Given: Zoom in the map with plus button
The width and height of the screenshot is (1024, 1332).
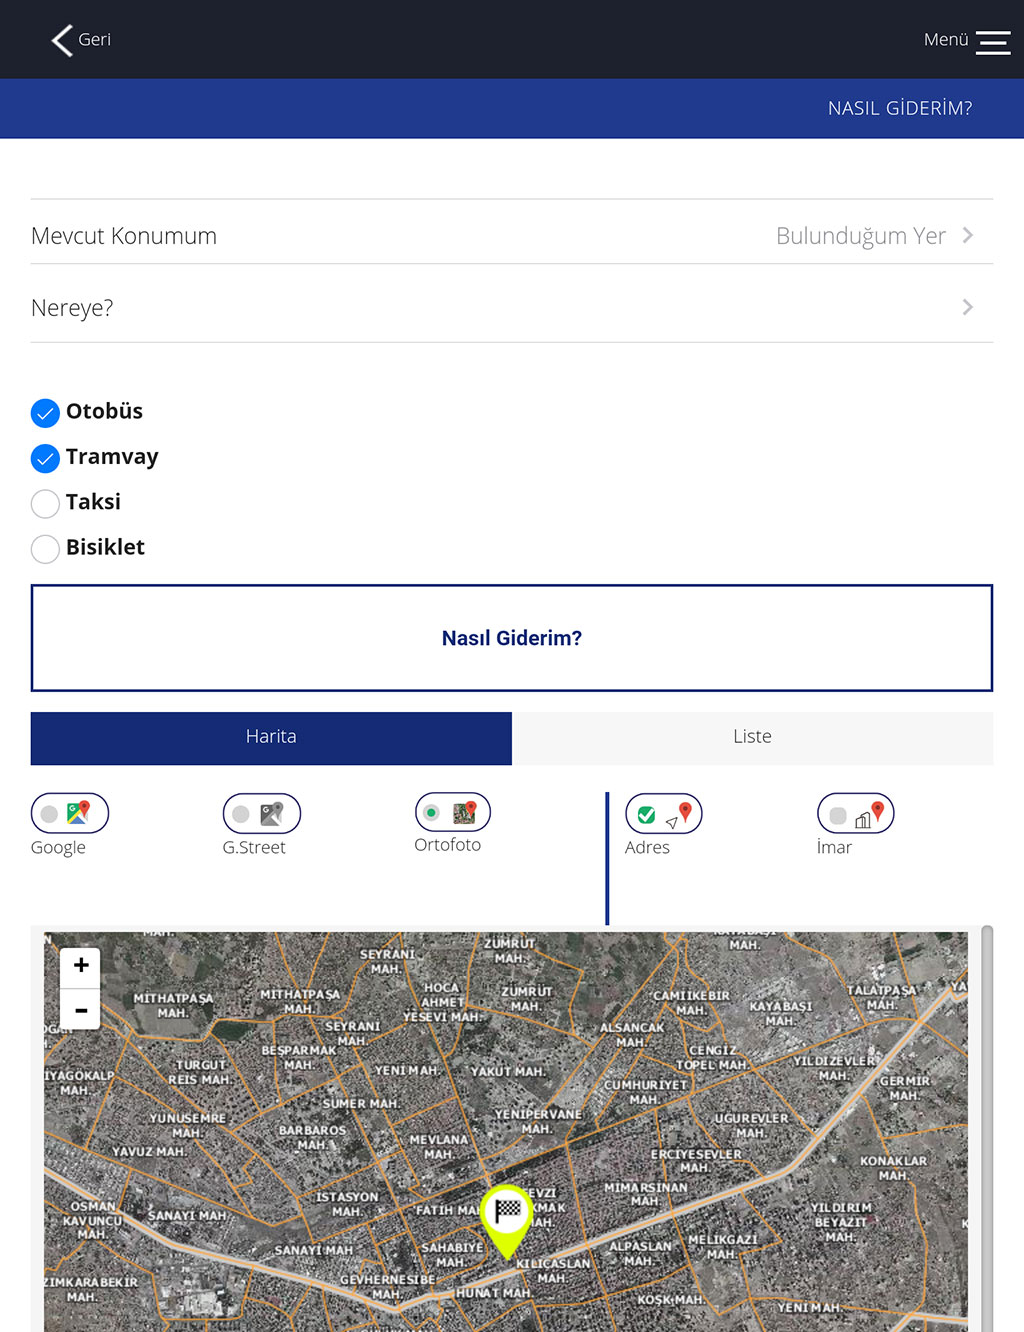Looking at the screenshot, I should click(x=81, y=965).
